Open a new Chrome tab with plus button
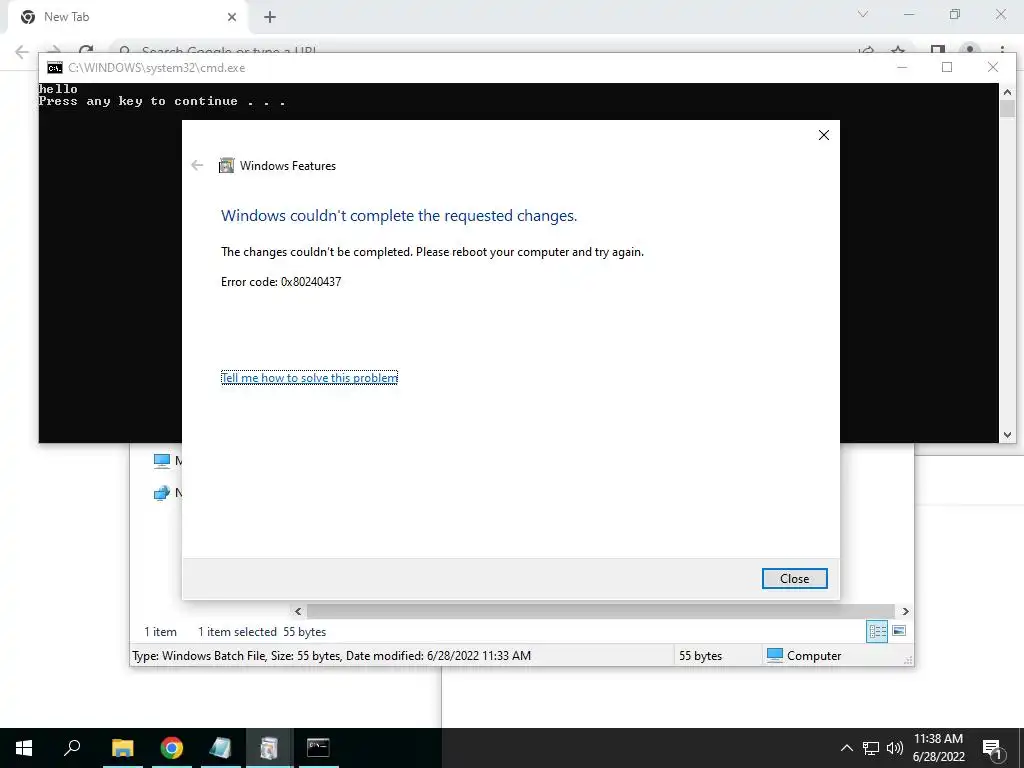 coord(270,17)
